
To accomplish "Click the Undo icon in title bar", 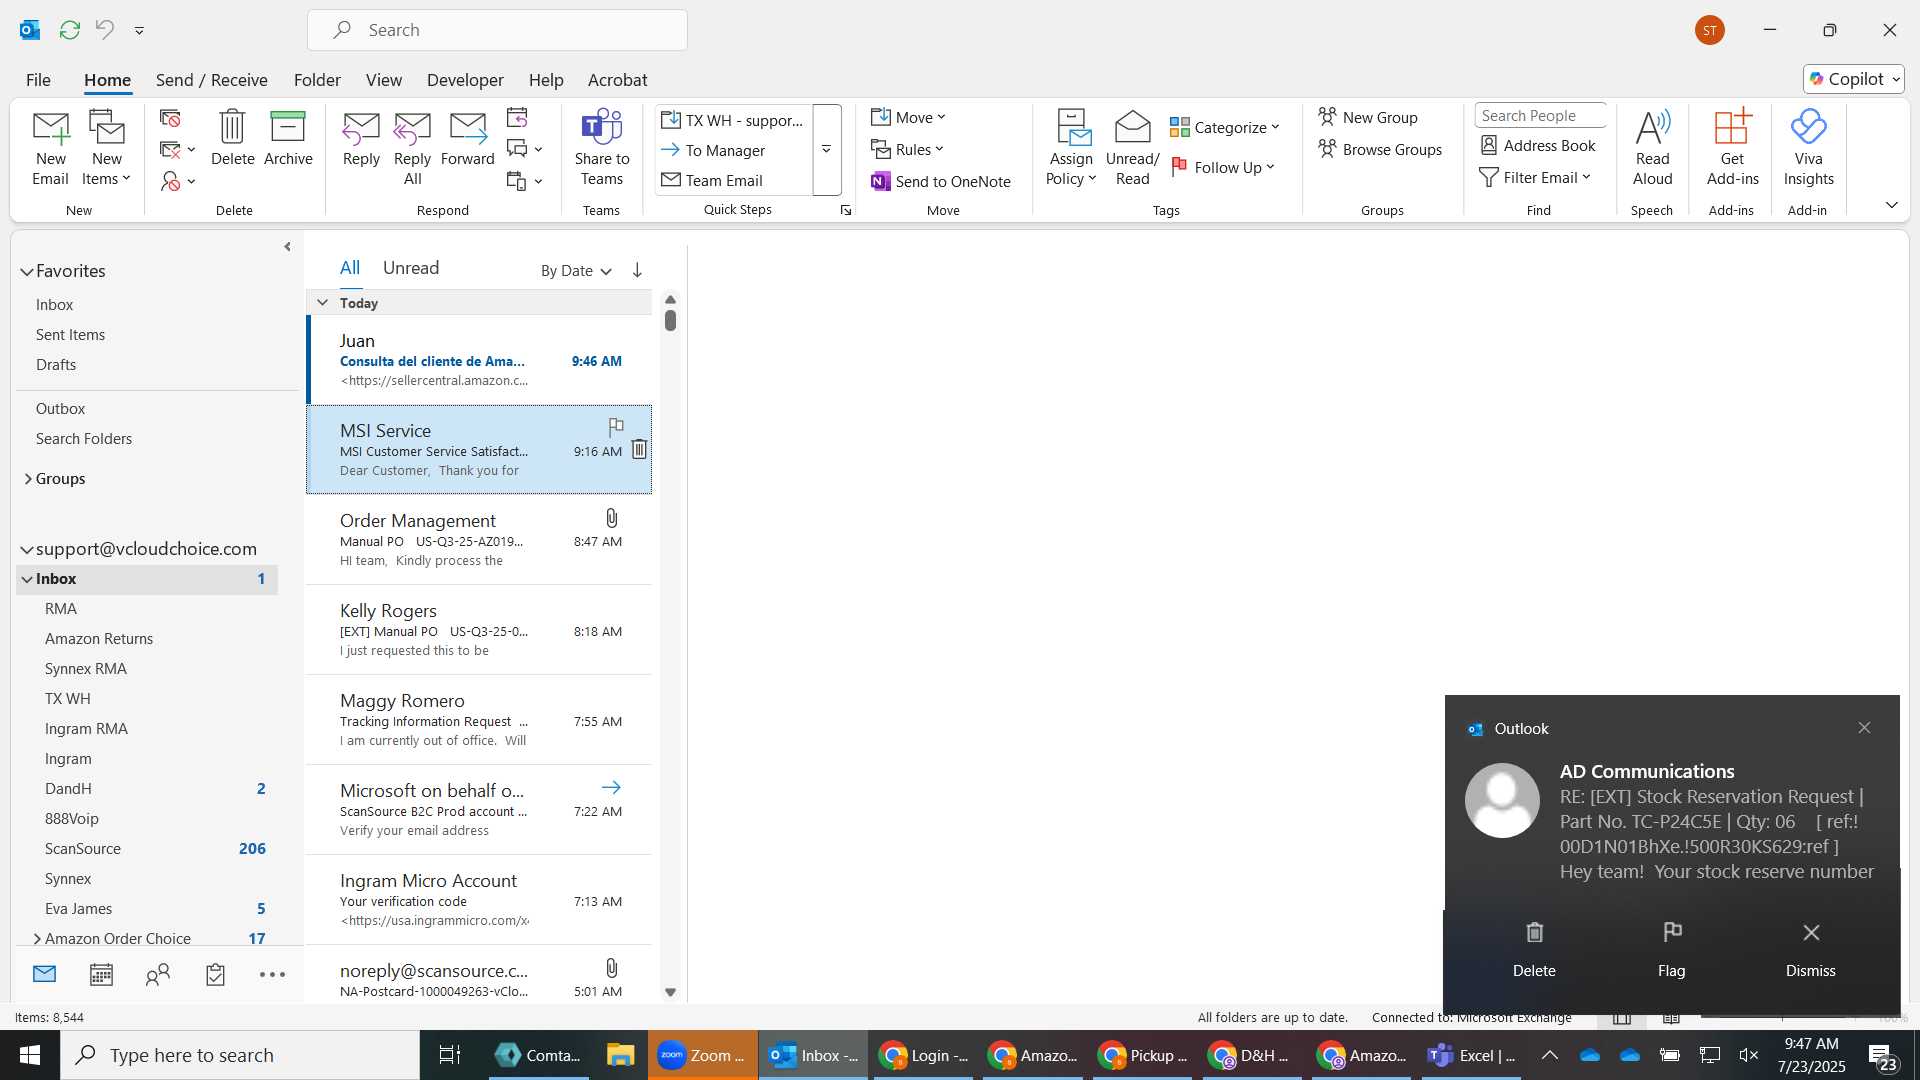I will point(104,30).
